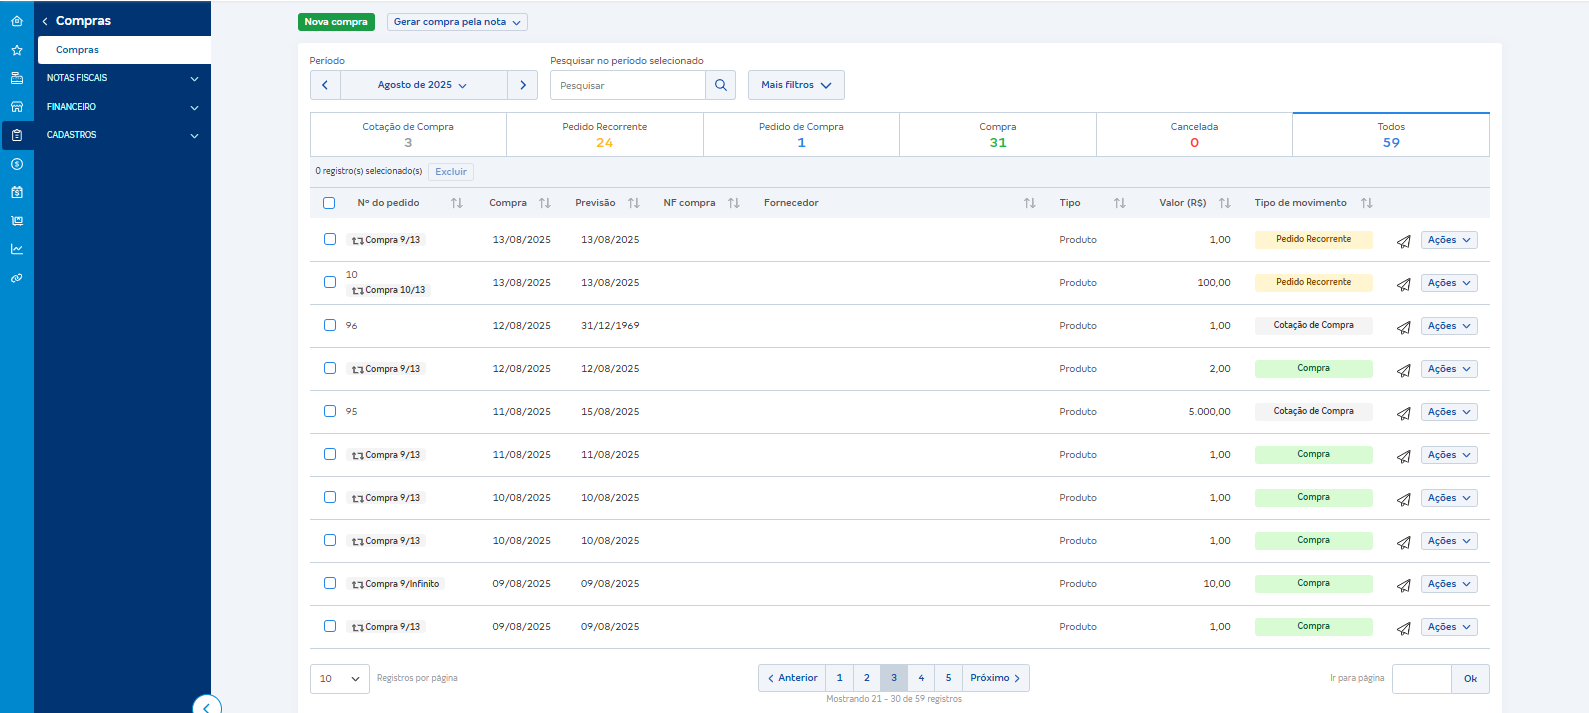Check the checkbox for order 95
Viewport: 1589px width, 713px height.
(x=330, y=411)
